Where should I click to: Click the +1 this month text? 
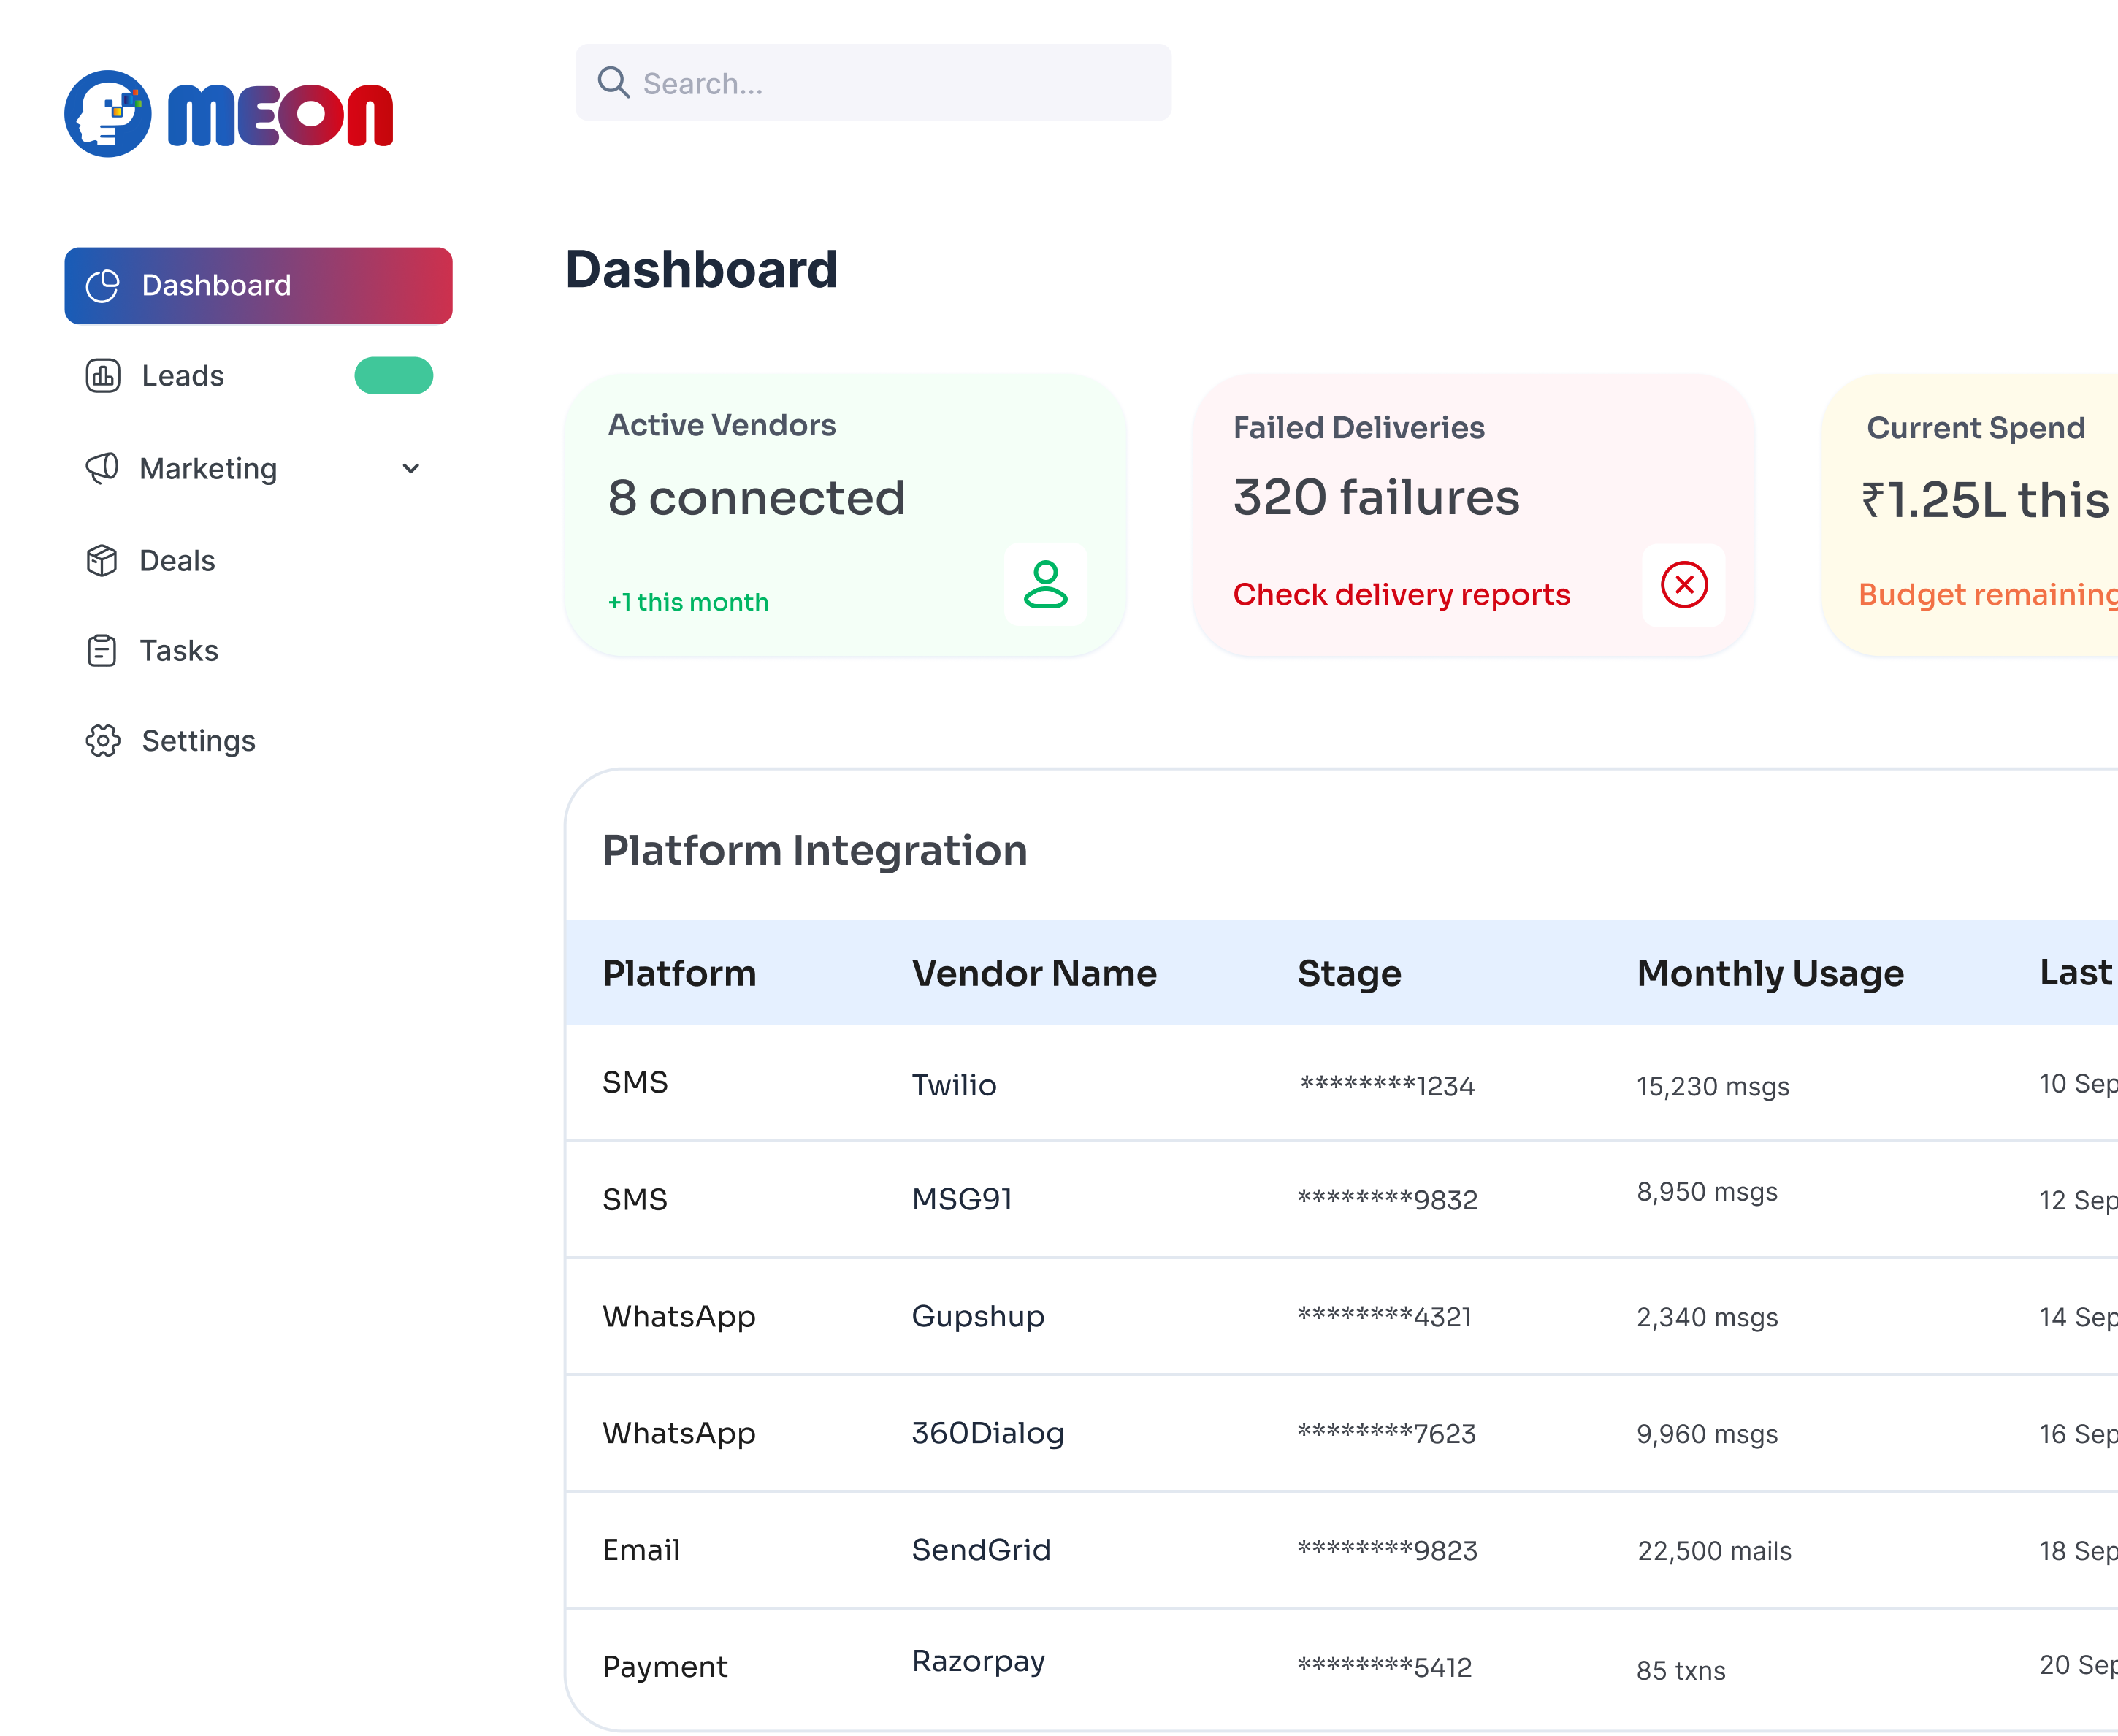(x=688, y=602)
